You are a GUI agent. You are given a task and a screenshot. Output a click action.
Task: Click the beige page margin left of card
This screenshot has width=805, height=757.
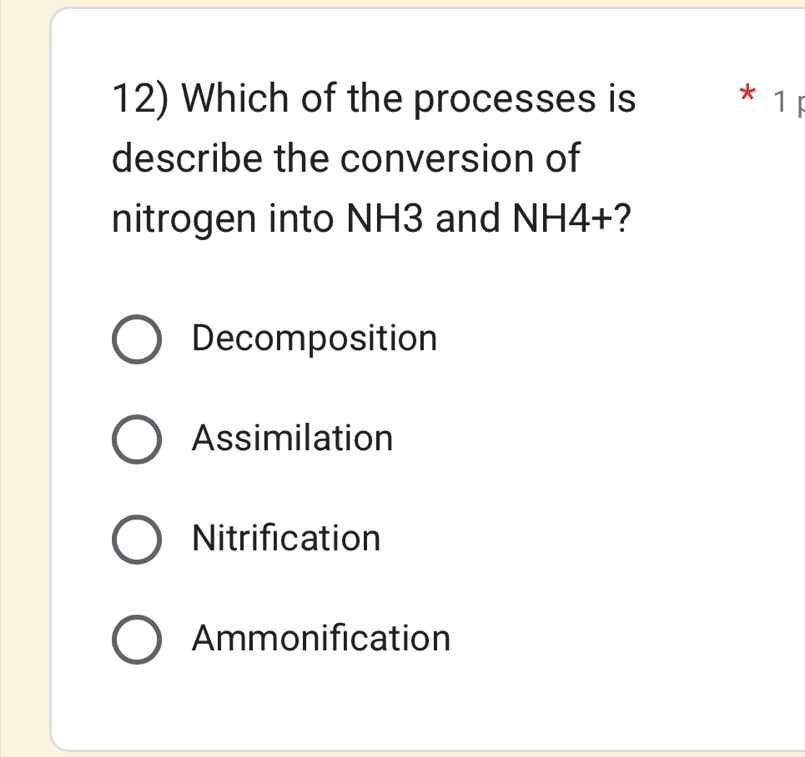(24, 400)
